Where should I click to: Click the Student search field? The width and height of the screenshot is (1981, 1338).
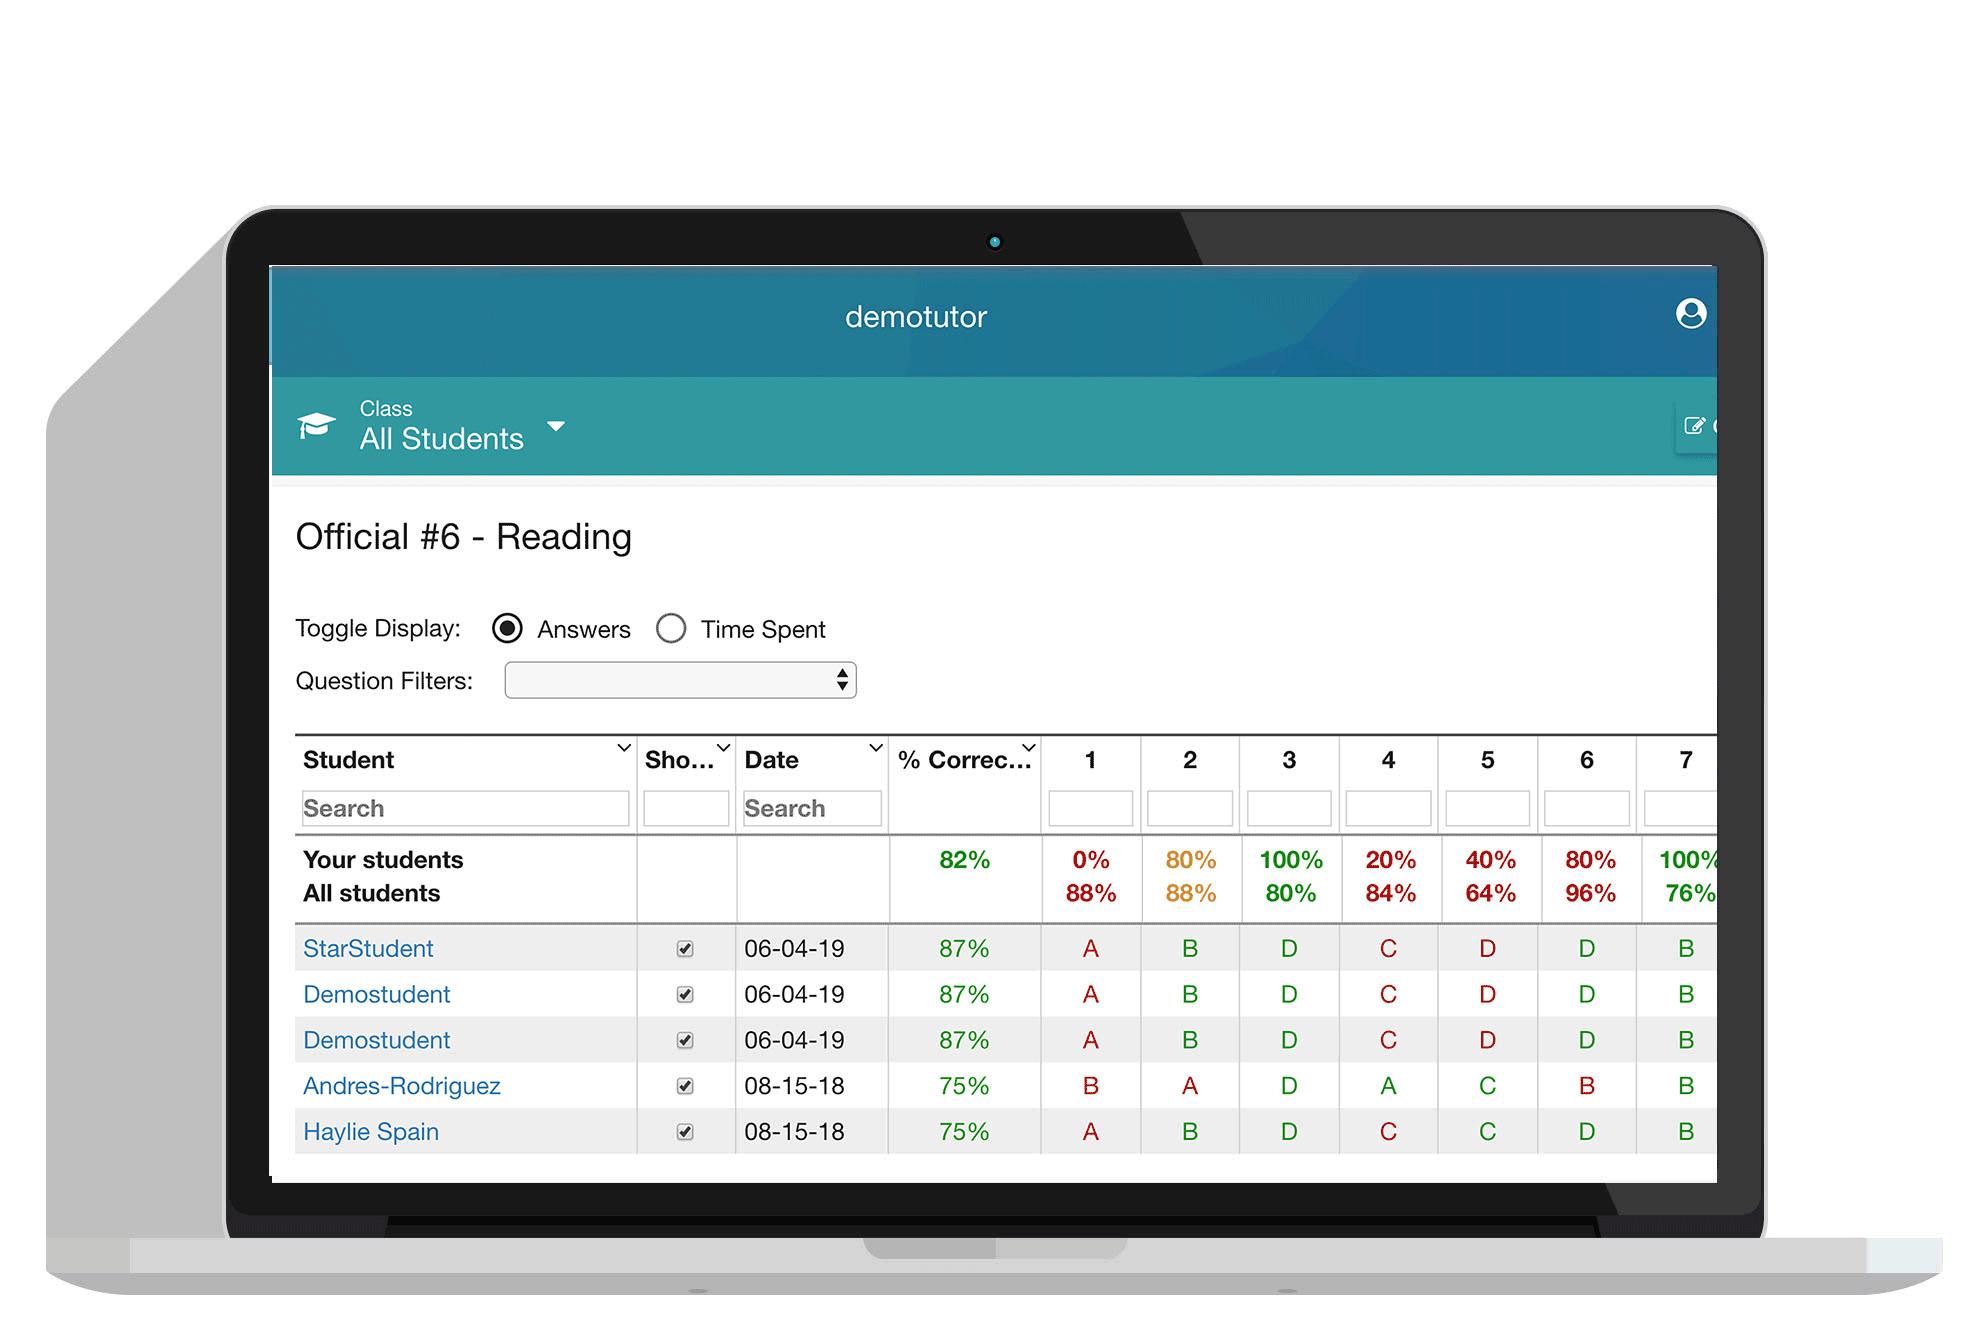(463, 808)
